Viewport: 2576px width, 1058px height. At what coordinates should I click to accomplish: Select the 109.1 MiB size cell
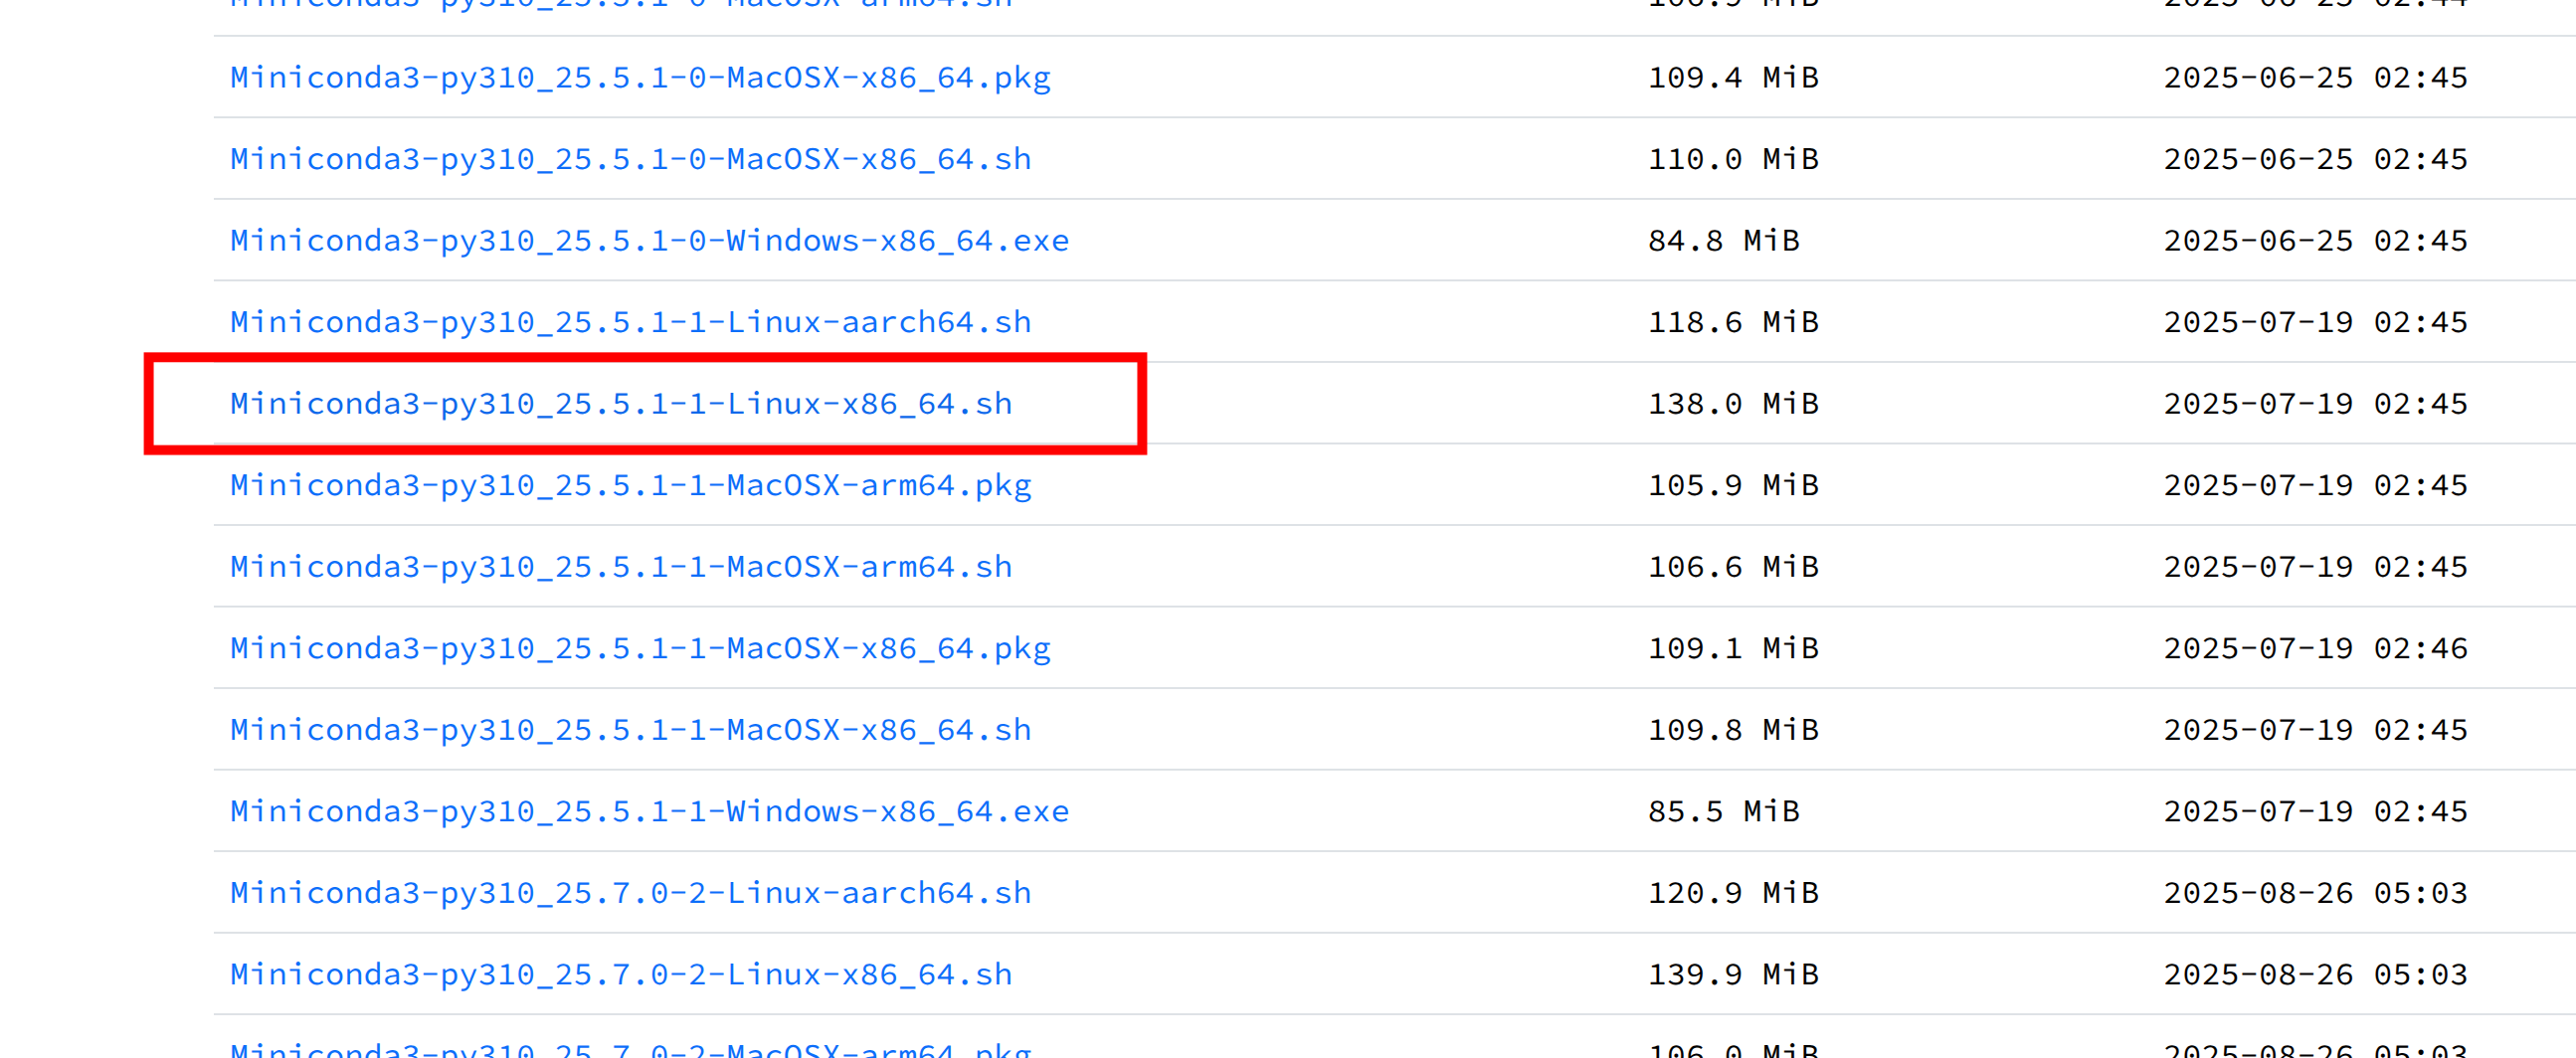pyautogui.click(x=1733, y=648)
